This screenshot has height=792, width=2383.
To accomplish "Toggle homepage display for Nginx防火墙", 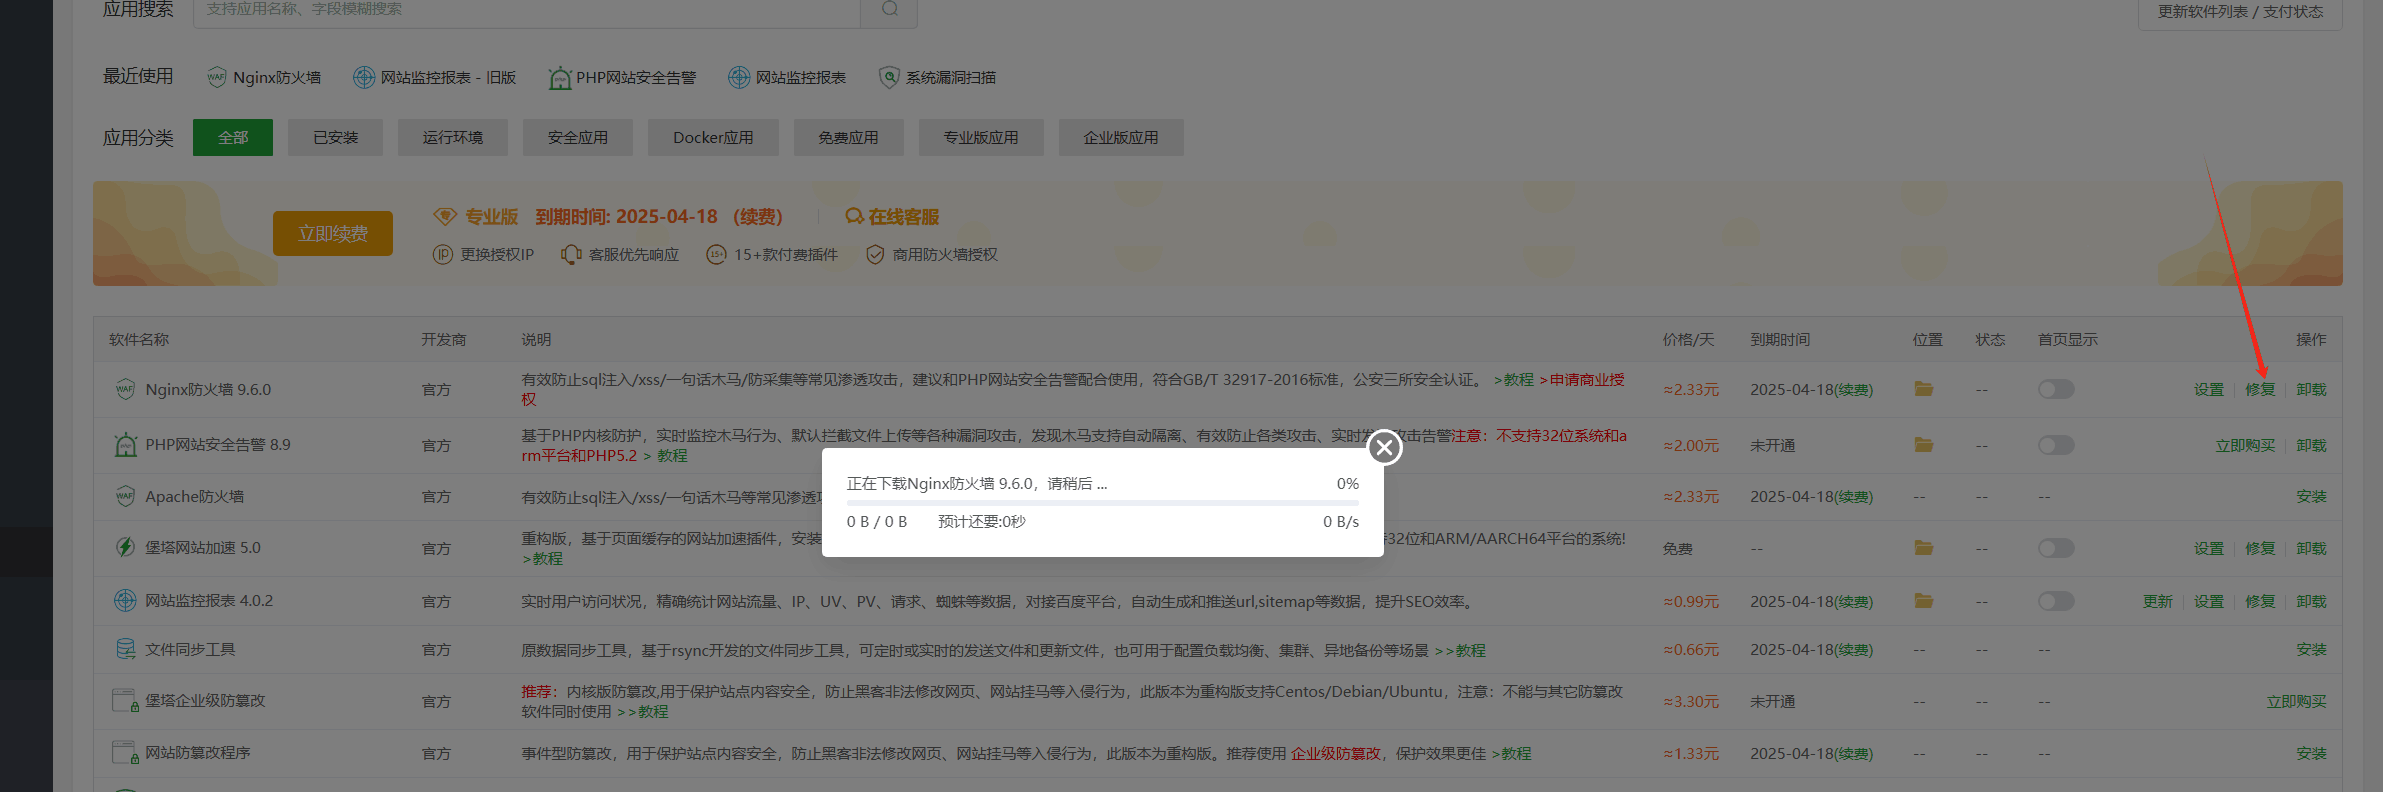I will [x=2056, y=389].
